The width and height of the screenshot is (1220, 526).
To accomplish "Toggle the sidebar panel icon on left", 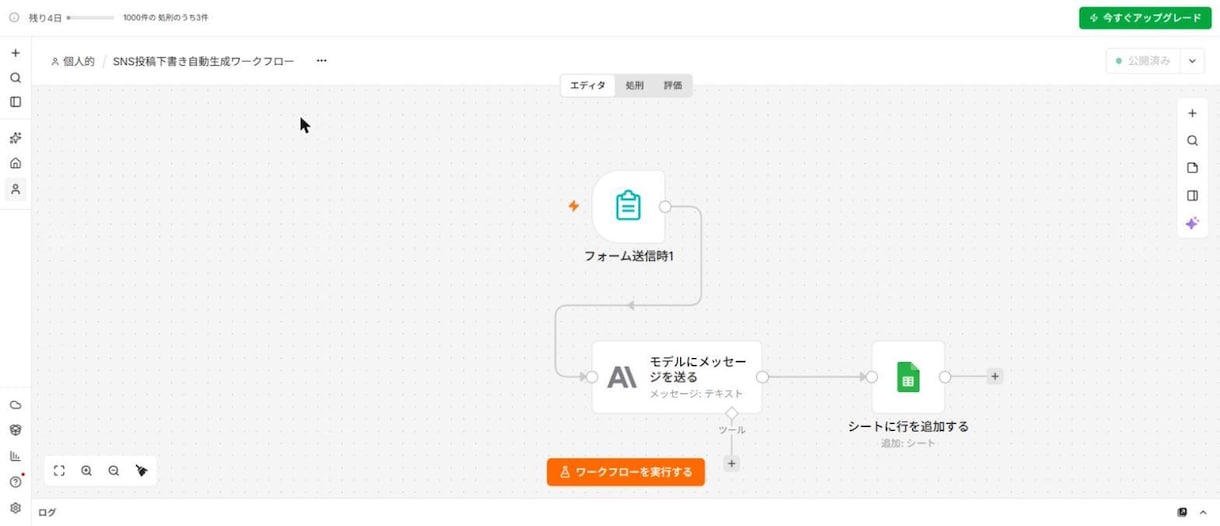I will pos(15,101).
